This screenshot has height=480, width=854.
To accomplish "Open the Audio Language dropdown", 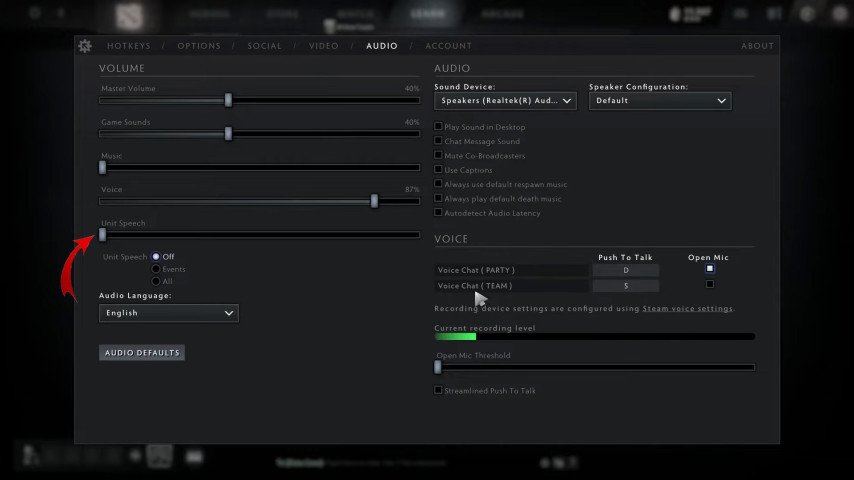I will coord(169,313).
